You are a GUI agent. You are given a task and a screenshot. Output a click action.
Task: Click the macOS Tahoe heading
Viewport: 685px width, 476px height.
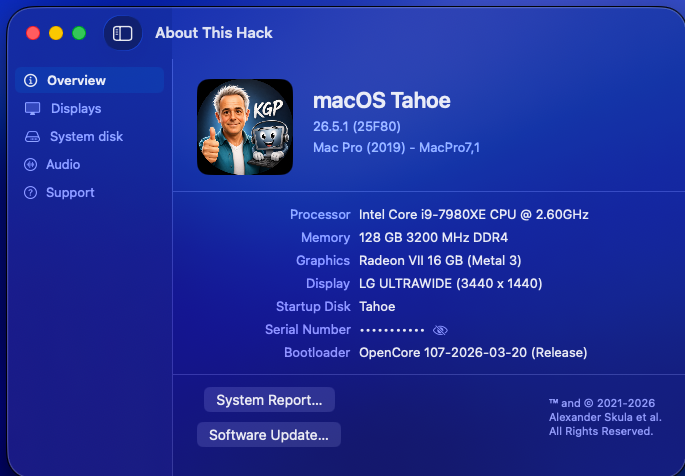(x=382, y=100)
